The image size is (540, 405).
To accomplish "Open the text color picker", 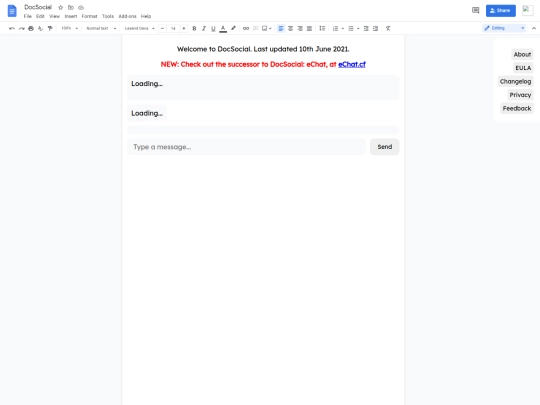I will (x=223, y=28).
